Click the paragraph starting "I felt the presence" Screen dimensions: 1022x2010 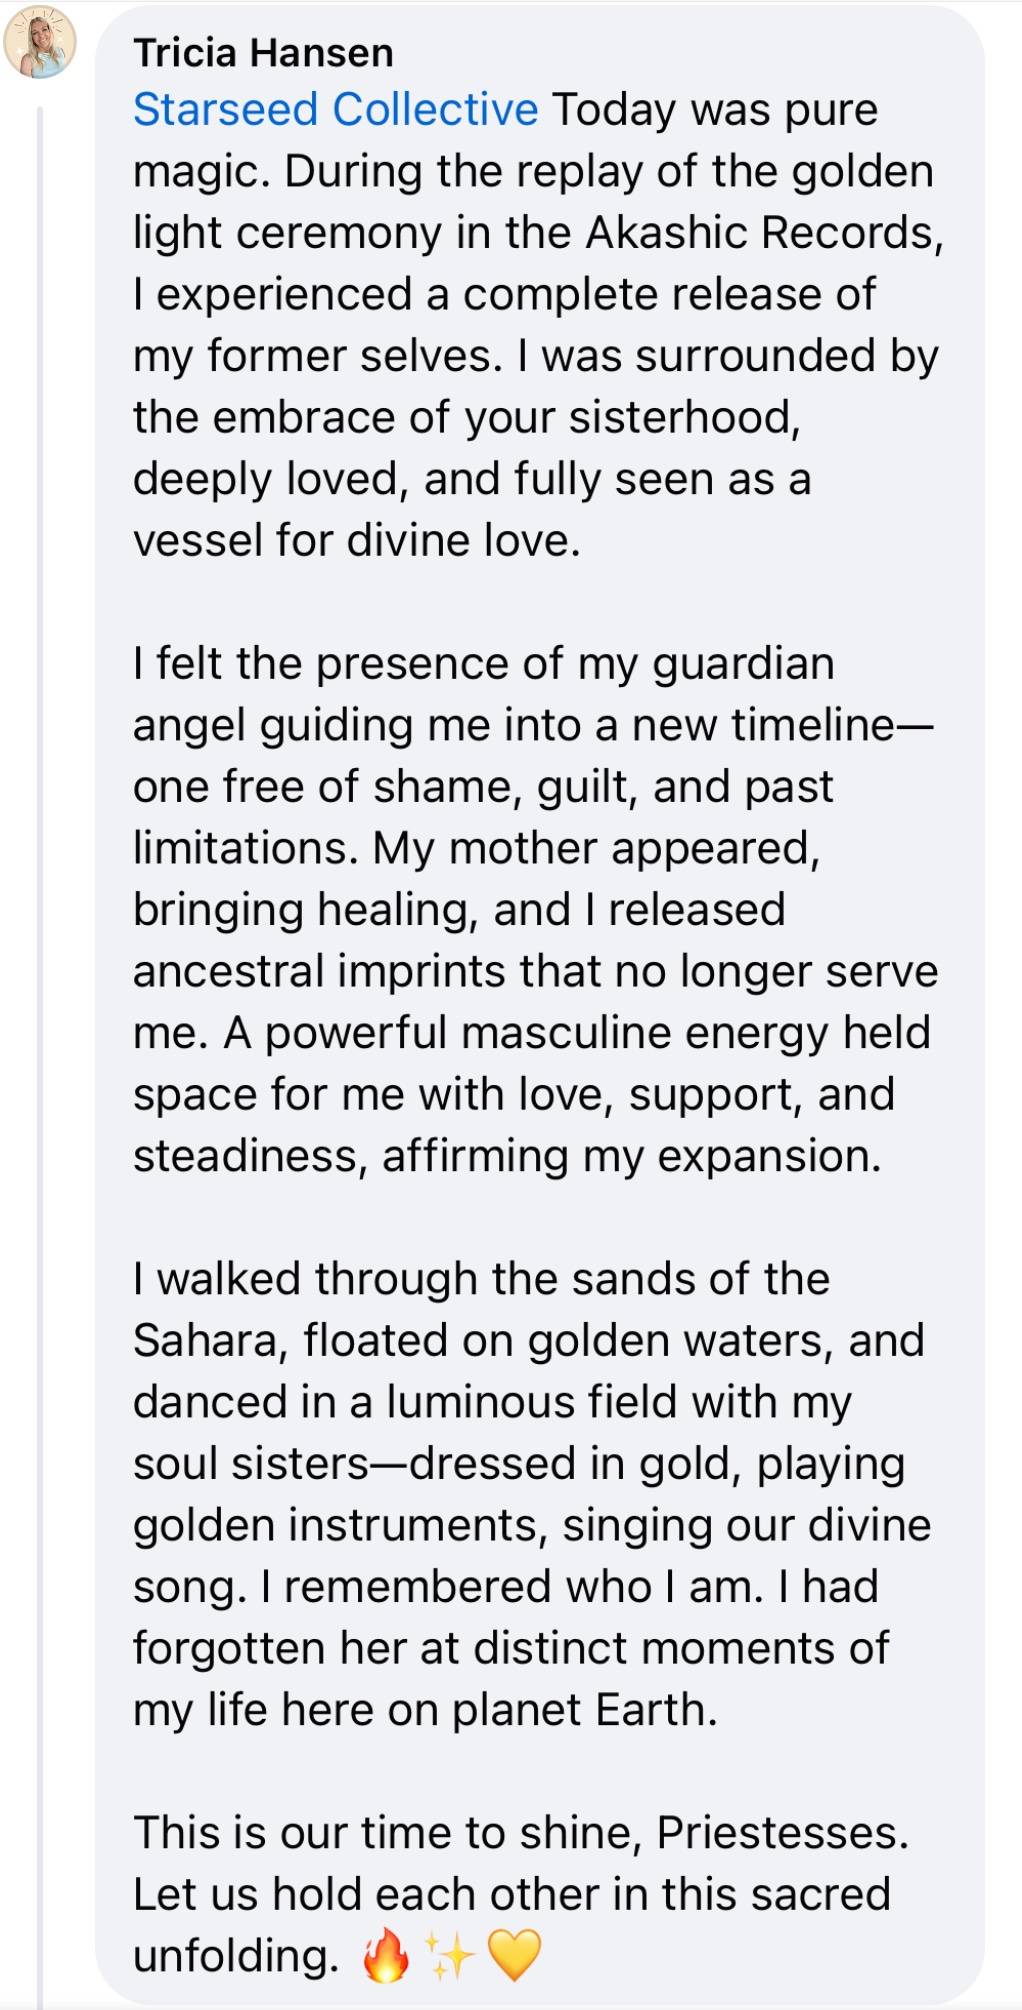[535, 910]
